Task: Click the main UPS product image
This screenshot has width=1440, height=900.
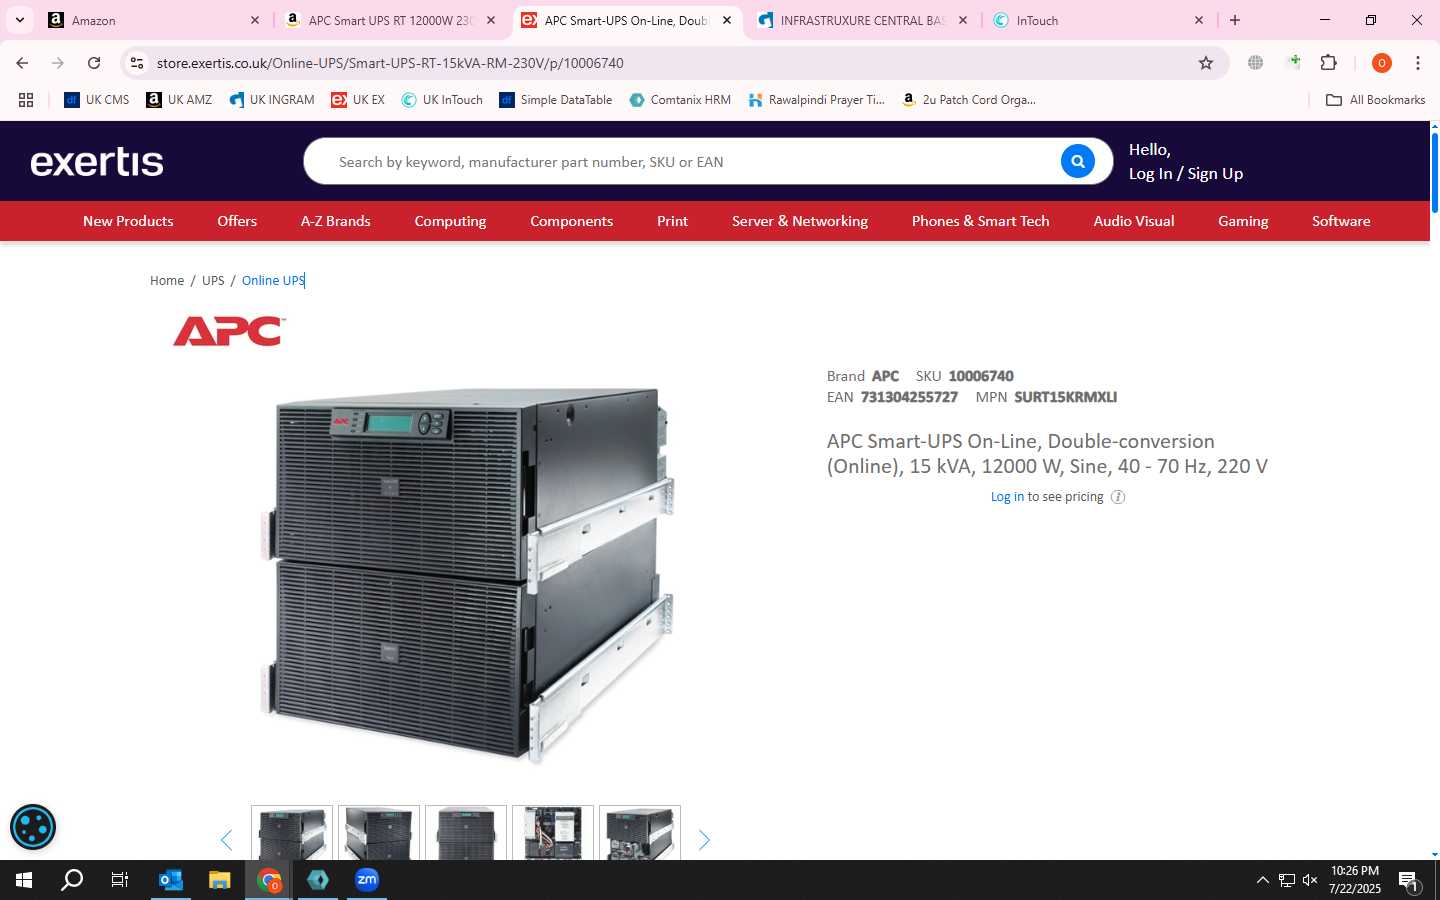Action: coord(468,575)
